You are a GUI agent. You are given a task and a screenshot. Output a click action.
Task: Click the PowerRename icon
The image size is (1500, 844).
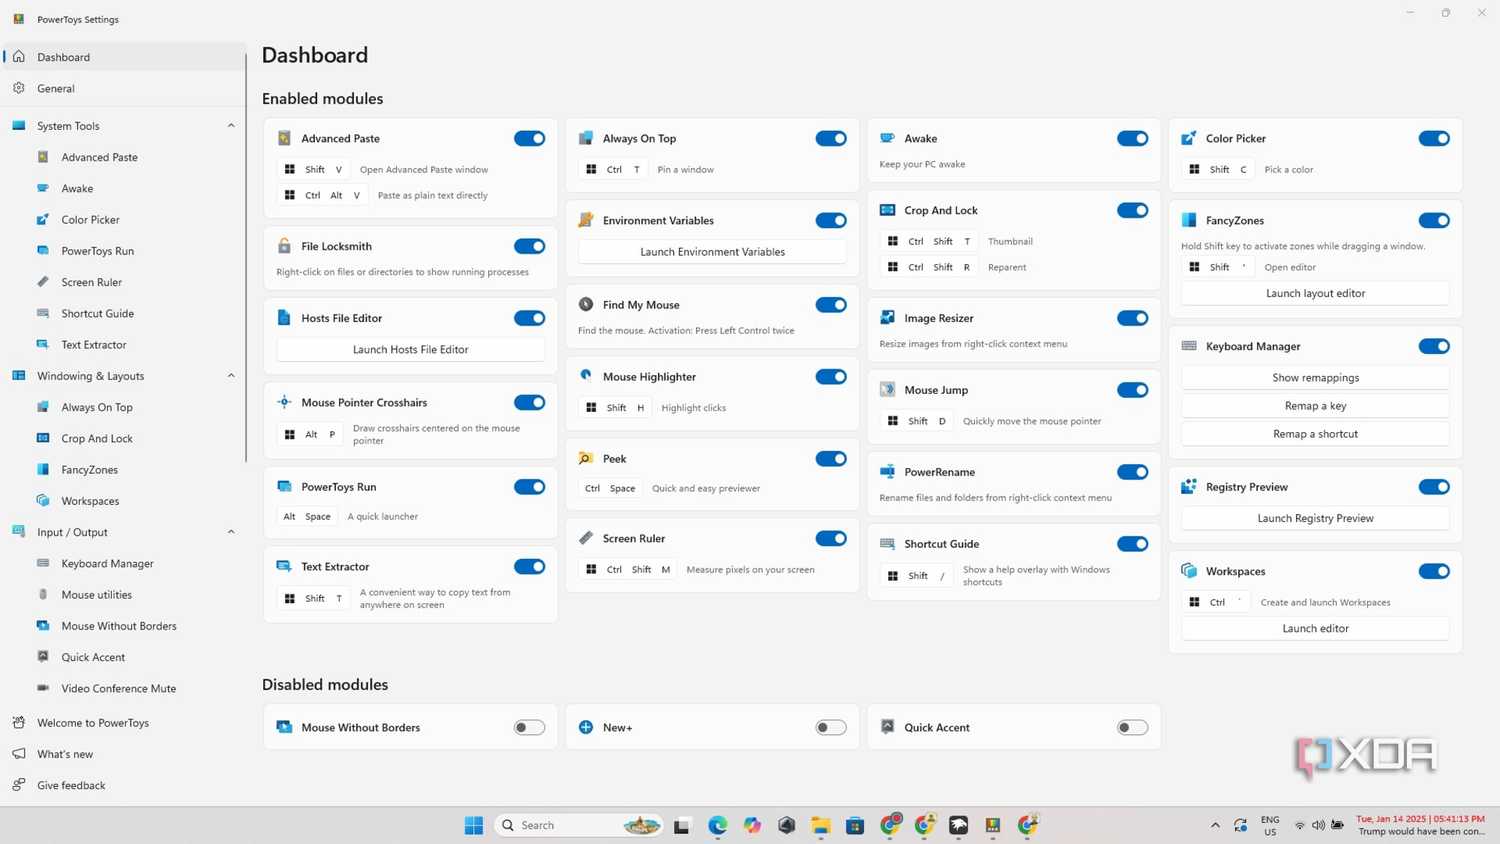point(887,472)
